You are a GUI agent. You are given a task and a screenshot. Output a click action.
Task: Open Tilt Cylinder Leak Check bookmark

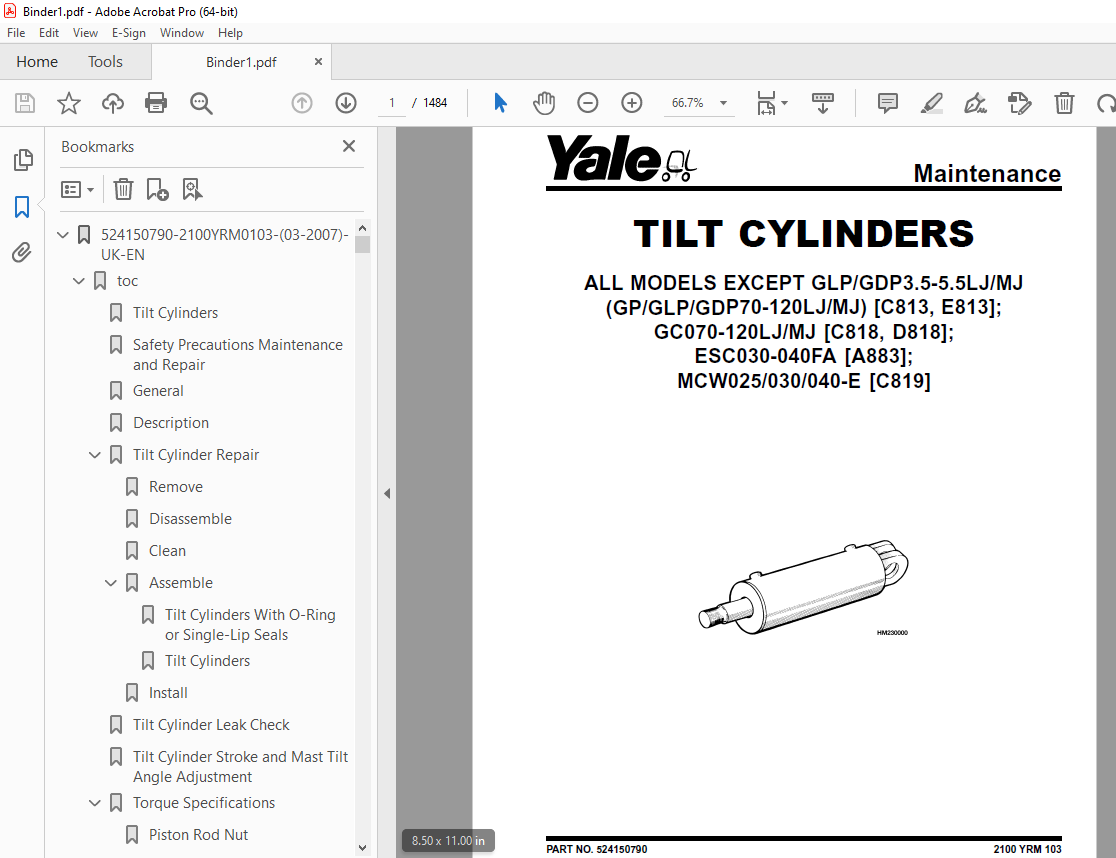coord(211,725)
